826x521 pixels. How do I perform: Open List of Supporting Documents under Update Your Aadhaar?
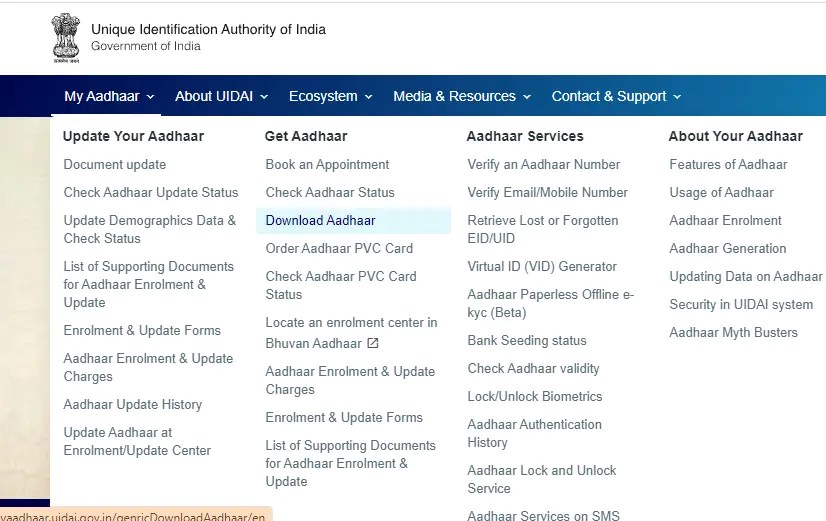click(149, 284)
